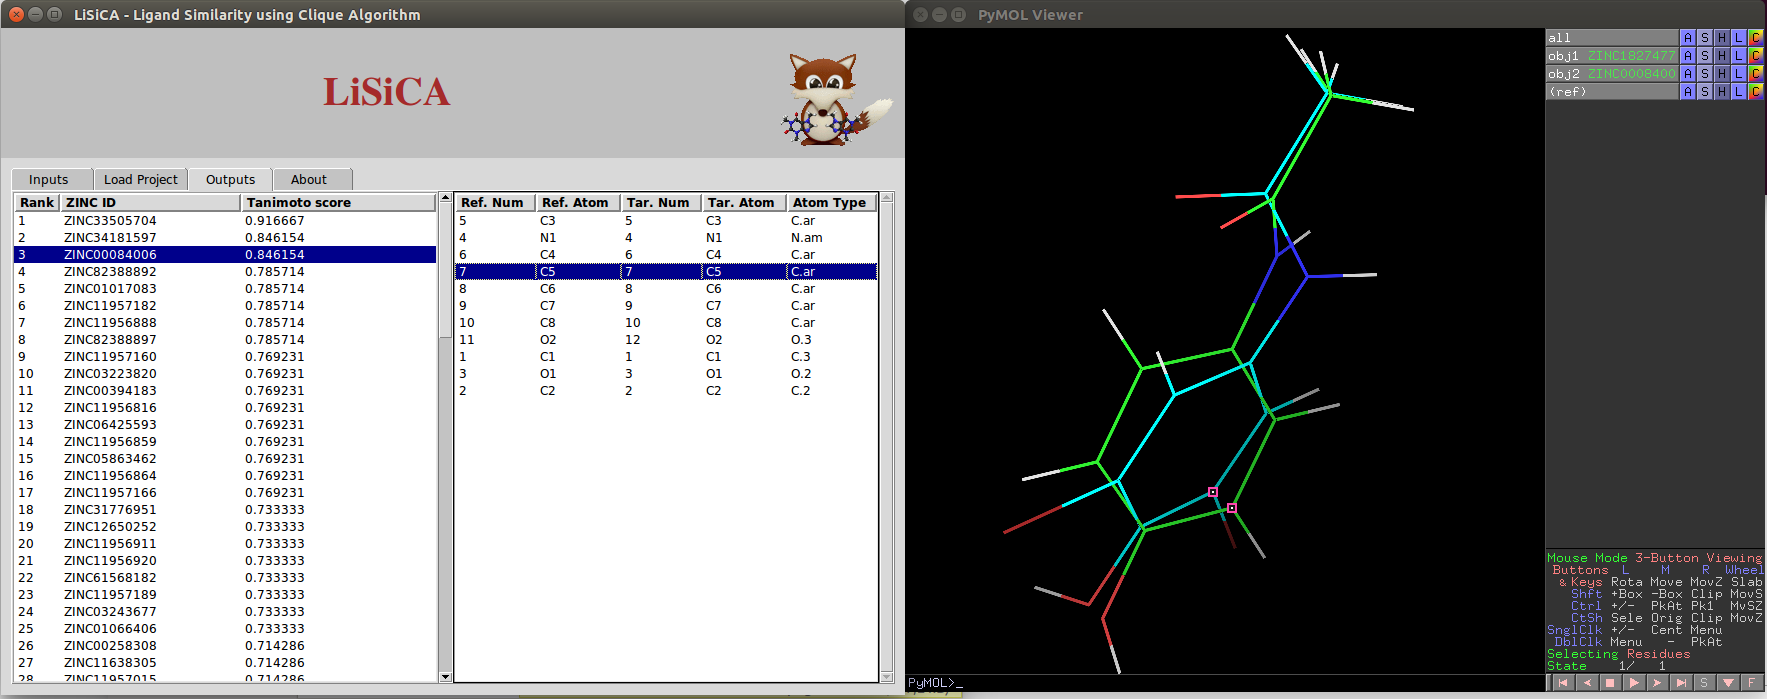Select ZINC33505704 ranked first in the list
The width and height of the screenshot is (1767, 699).
[110, 221]
